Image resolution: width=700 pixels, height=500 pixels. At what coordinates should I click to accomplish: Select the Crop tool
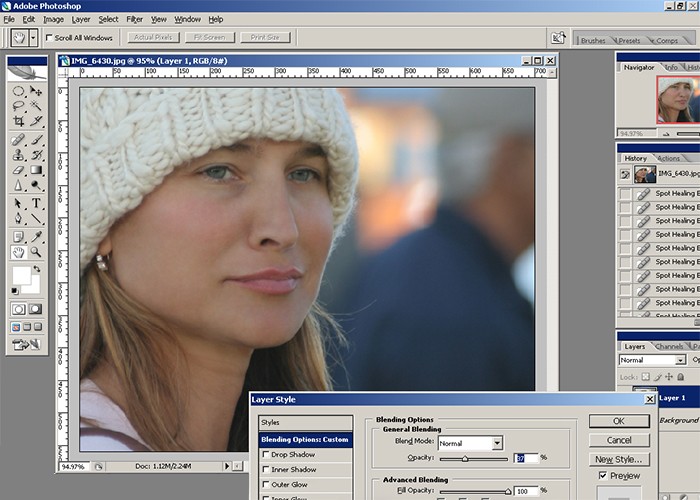coord(18,121)
